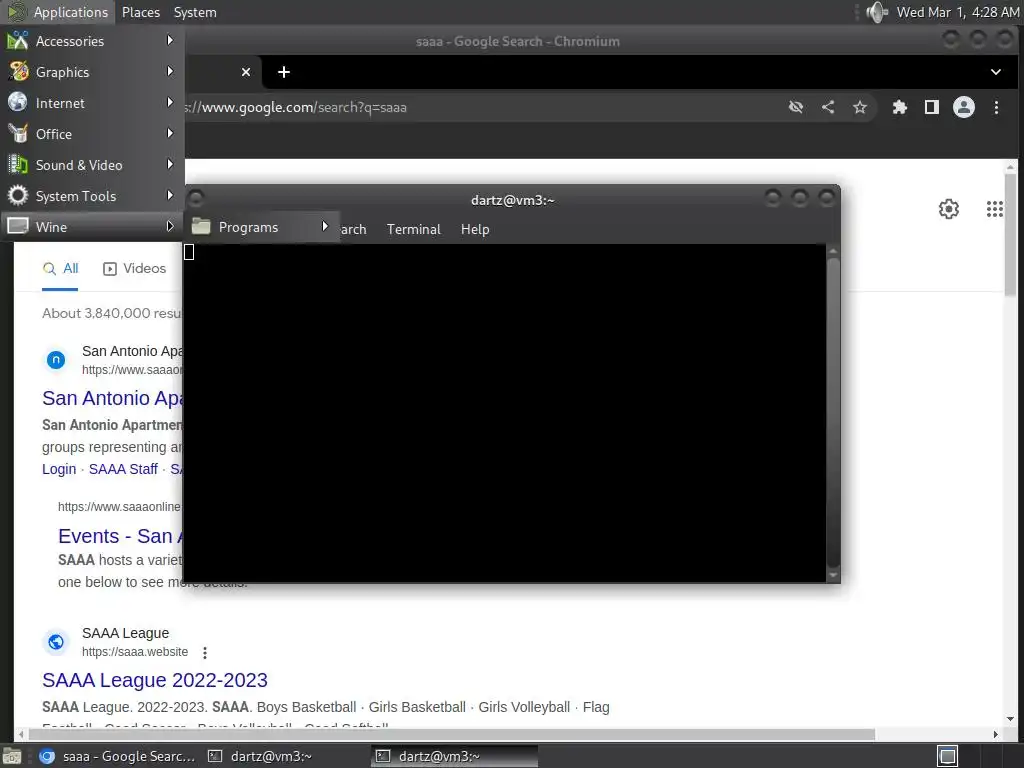Open the Places menu
Image resolution: width=1024 pixels, height=768 pixels.
pos(140,12)
